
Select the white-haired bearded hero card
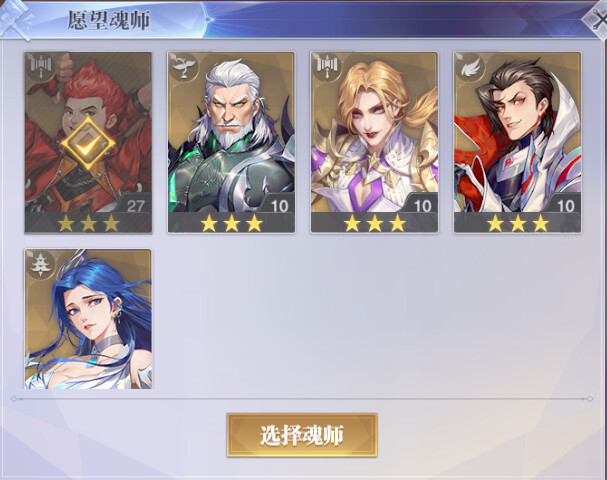[x=231, y=142]
